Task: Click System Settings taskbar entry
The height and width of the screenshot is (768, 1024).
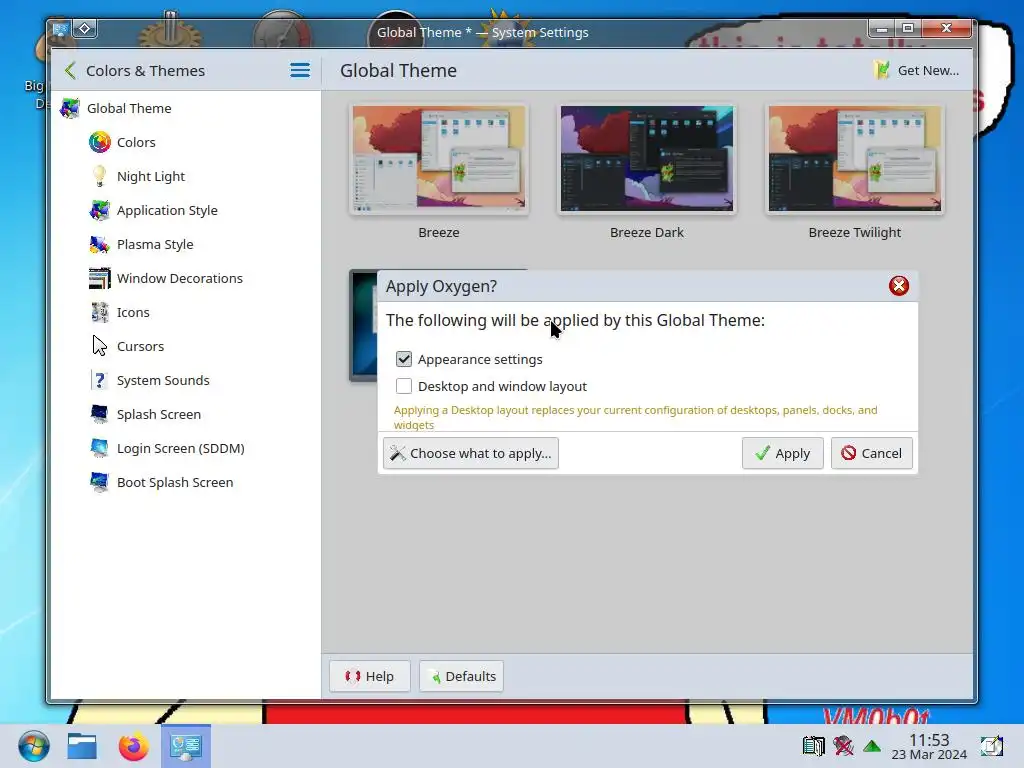Action: pos(185,746)
